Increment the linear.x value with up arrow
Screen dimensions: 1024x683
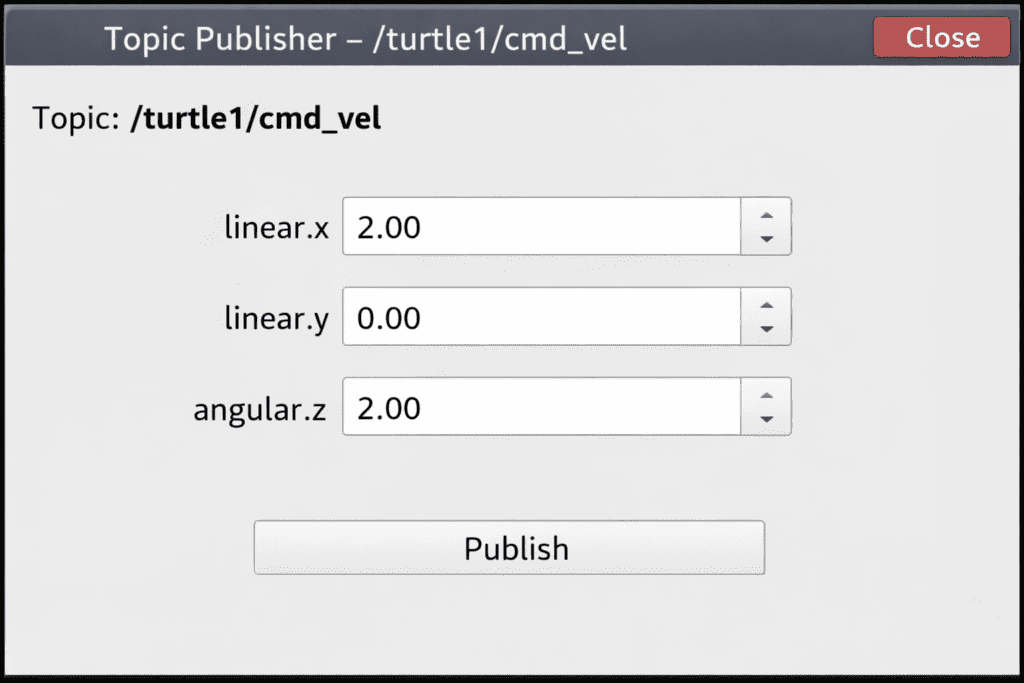(766, 214)
